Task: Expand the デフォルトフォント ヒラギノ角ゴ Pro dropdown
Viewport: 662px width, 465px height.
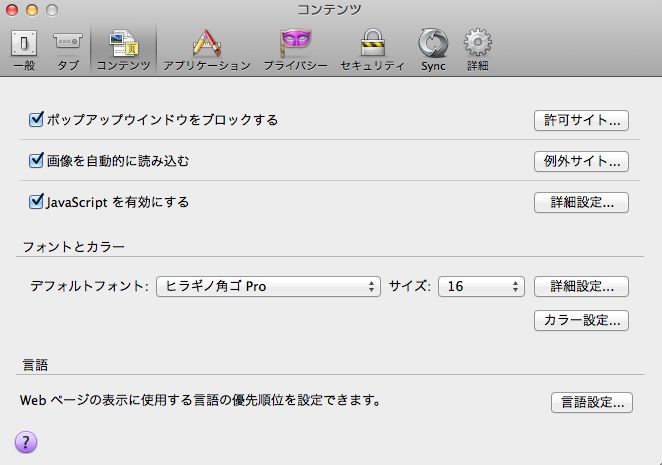Action: 268,287
